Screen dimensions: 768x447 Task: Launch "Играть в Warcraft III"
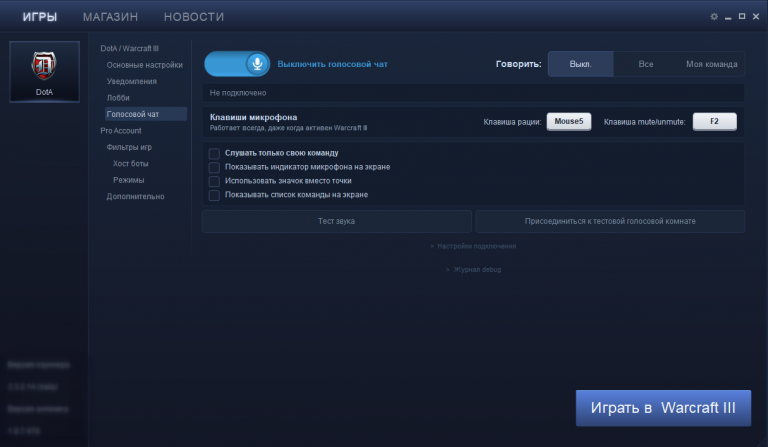click(x=663, y=408)
